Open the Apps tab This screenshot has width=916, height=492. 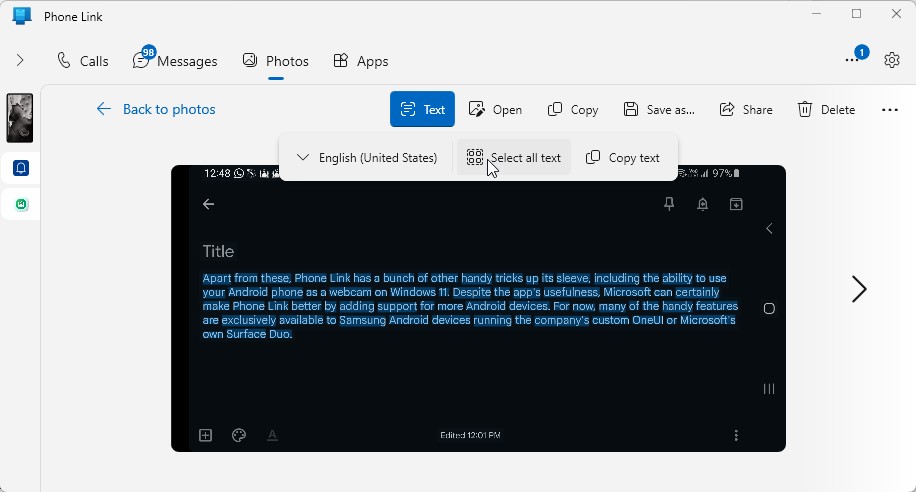(360, 61)
